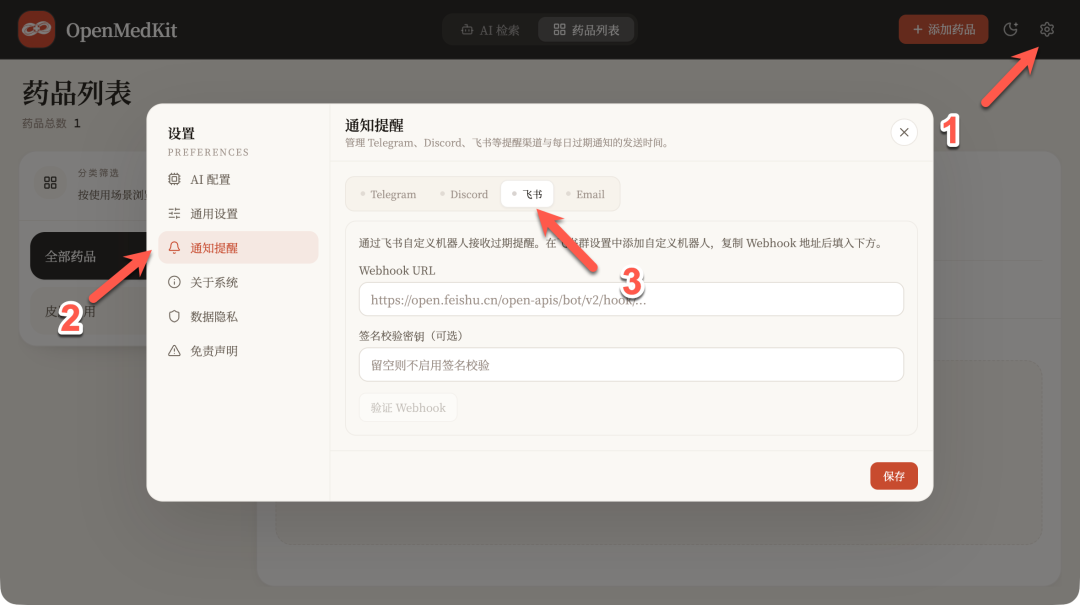Select the Discord notification tab
This screenshot has width=1080, height=605.
click(464, 194)
